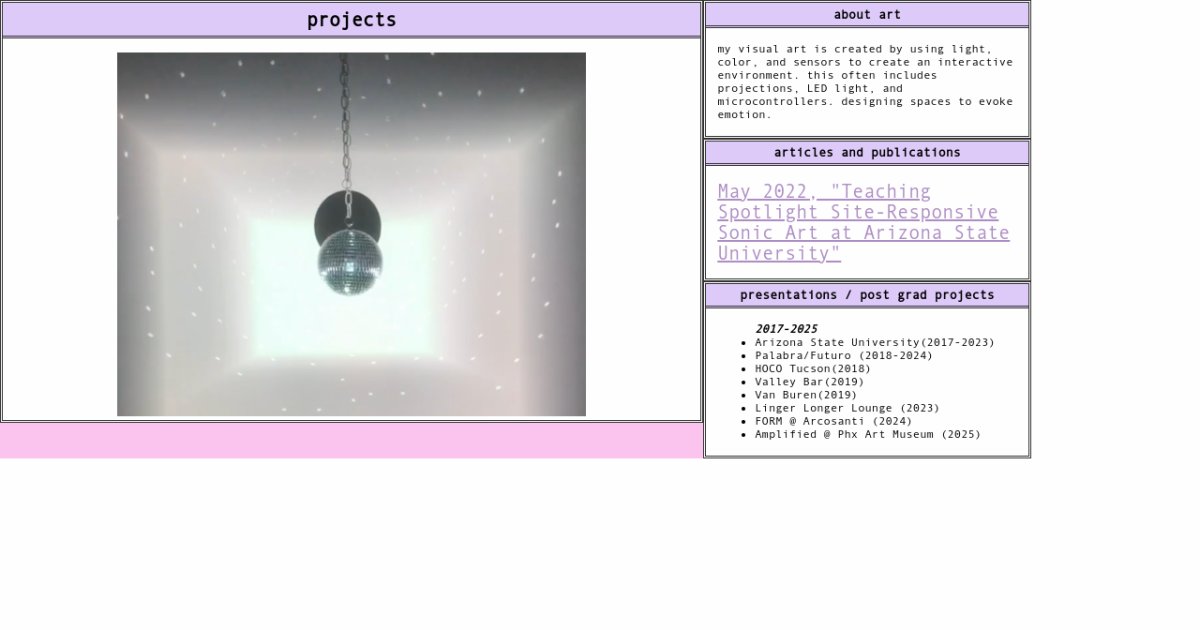1200x630 pixels.
Task: Click the italic "2017-2025" date label
Action: click(786, 329)
